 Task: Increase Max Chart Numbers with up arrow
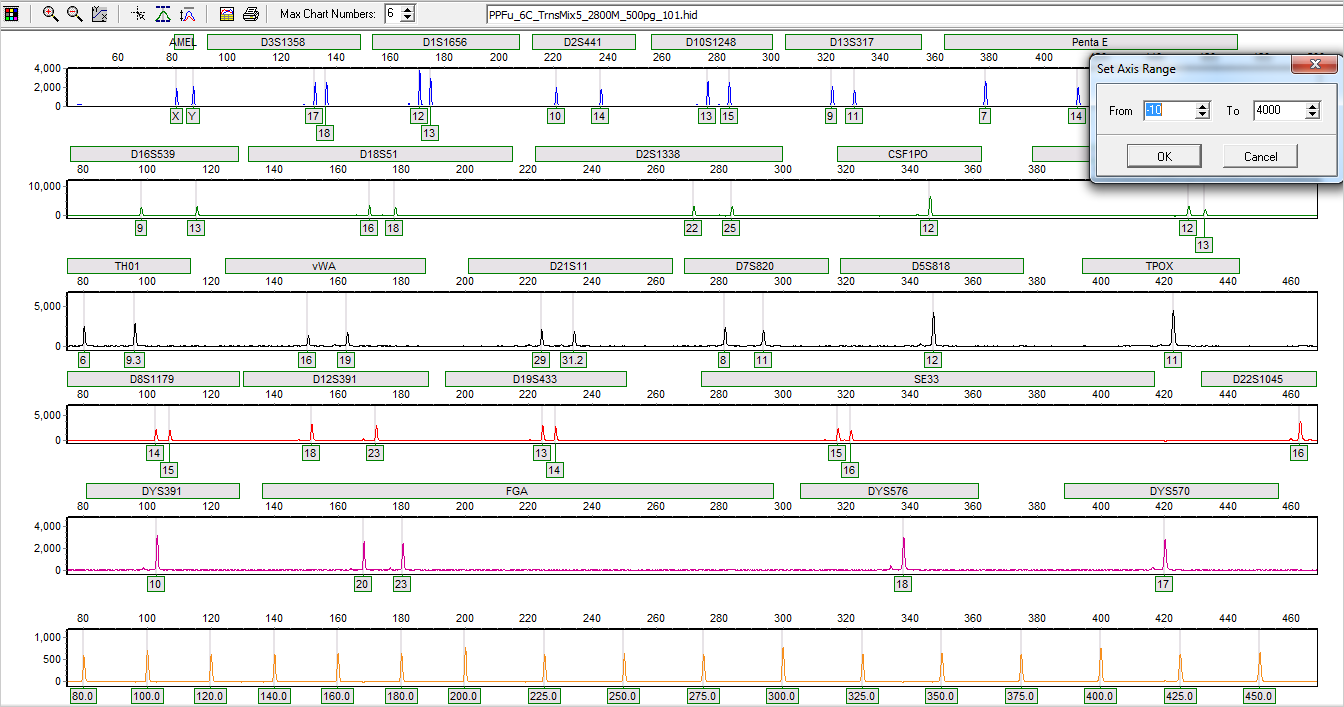(407, 10)
